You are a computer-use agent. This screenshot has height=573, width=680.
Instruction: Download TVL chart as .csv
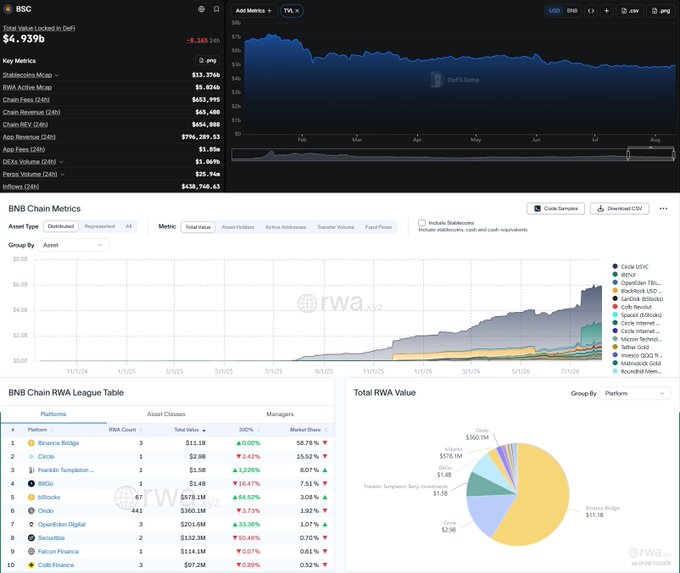pos(630,11)
